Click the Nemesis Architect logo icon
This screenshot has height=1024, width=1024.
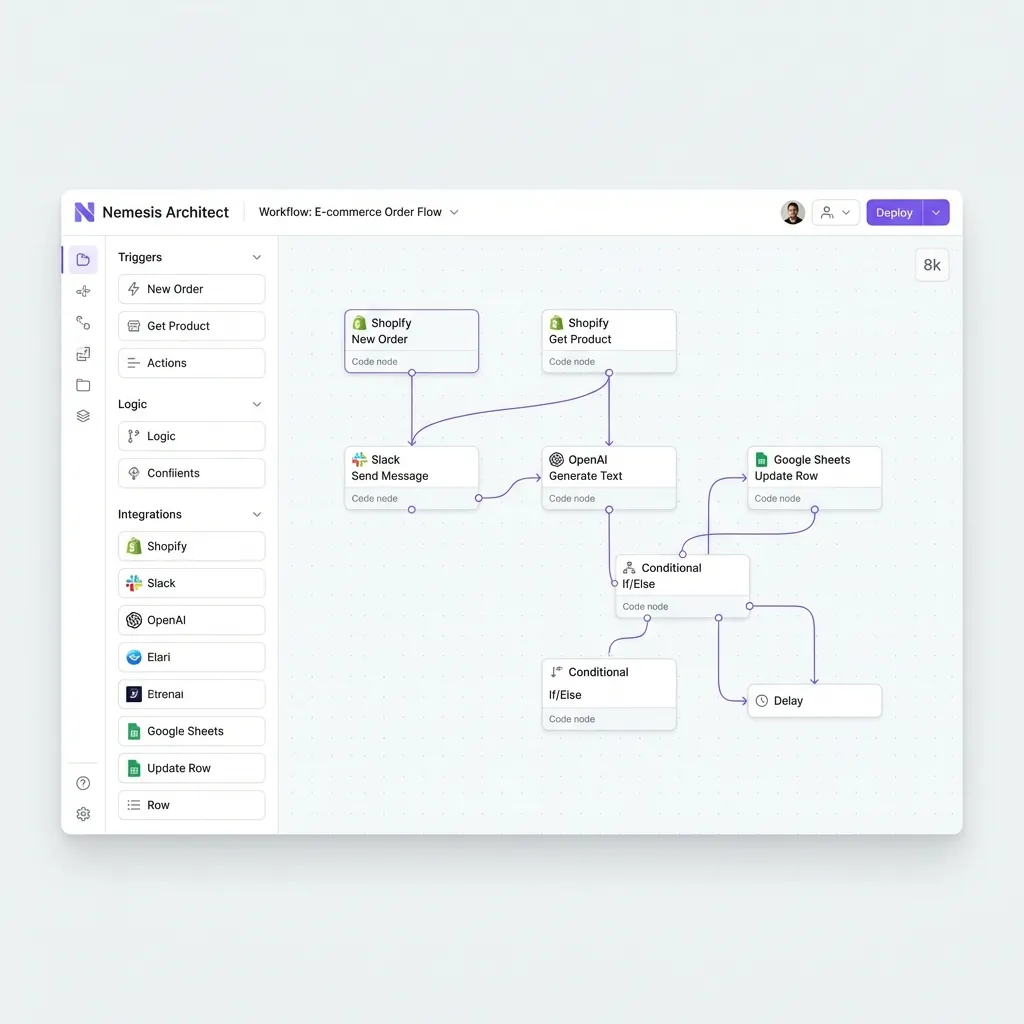click(x=84, y=212)
